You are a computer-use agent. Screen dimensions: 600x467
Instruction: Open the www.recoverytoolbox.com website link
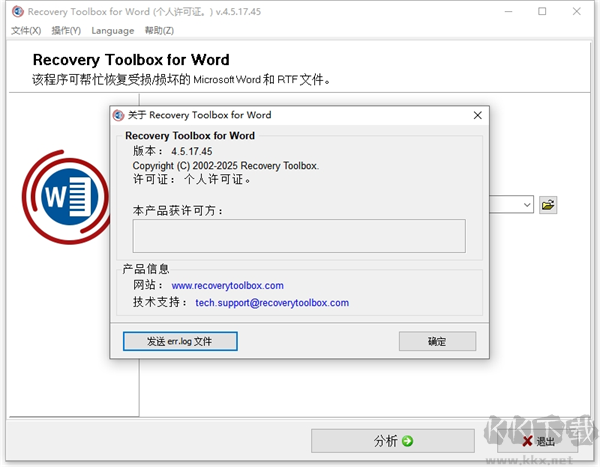[227, 285]
